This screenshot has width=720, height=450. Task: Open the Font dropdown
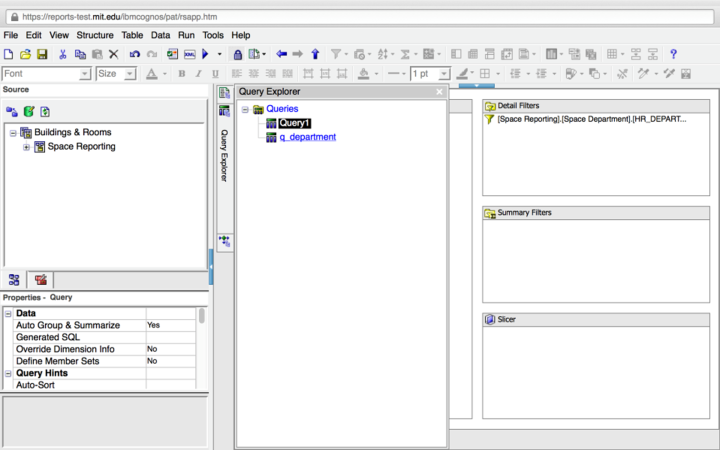85,74
